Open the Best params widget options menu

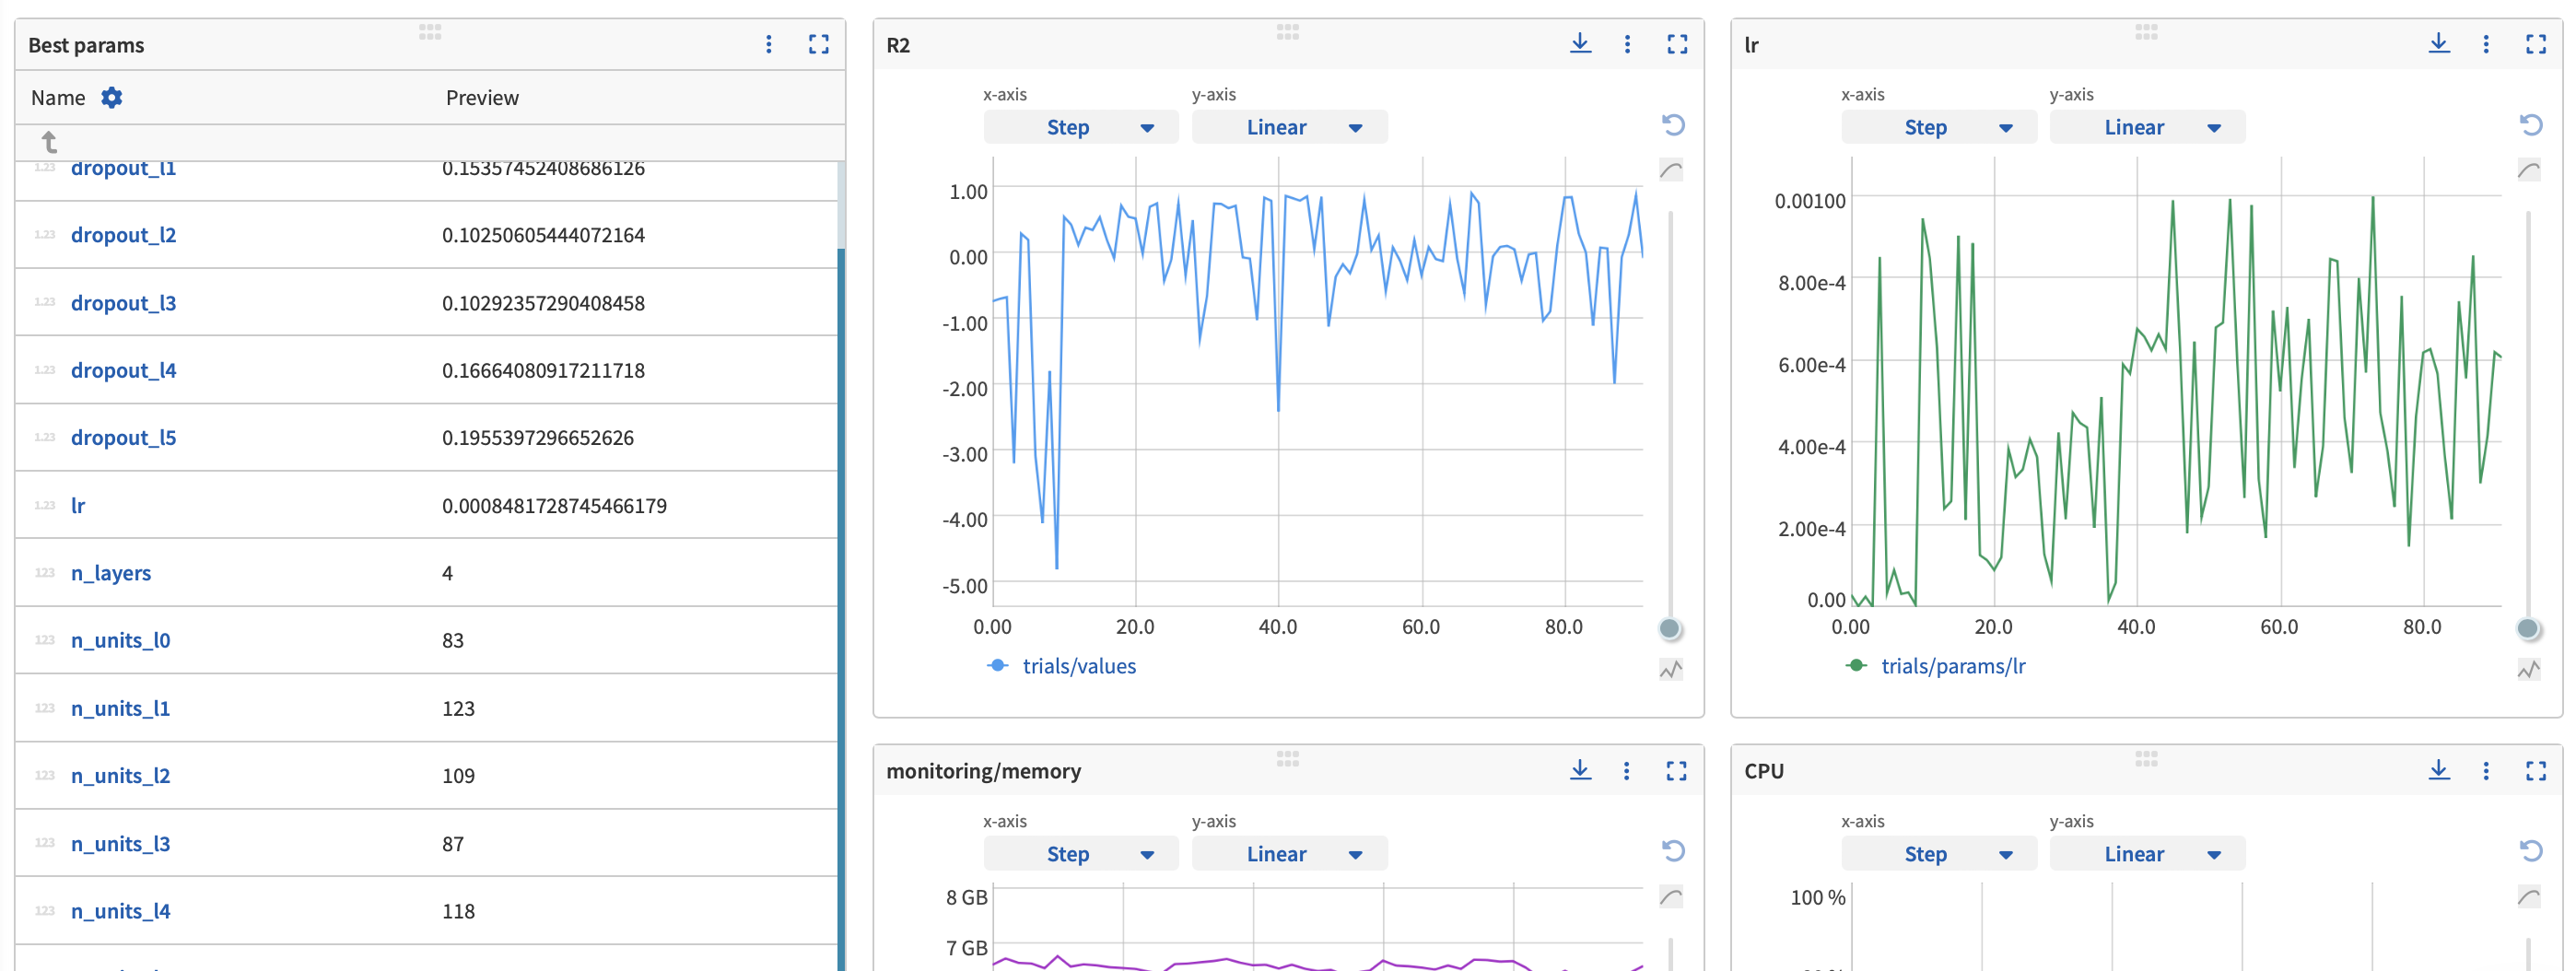click(x=768, y=44)
